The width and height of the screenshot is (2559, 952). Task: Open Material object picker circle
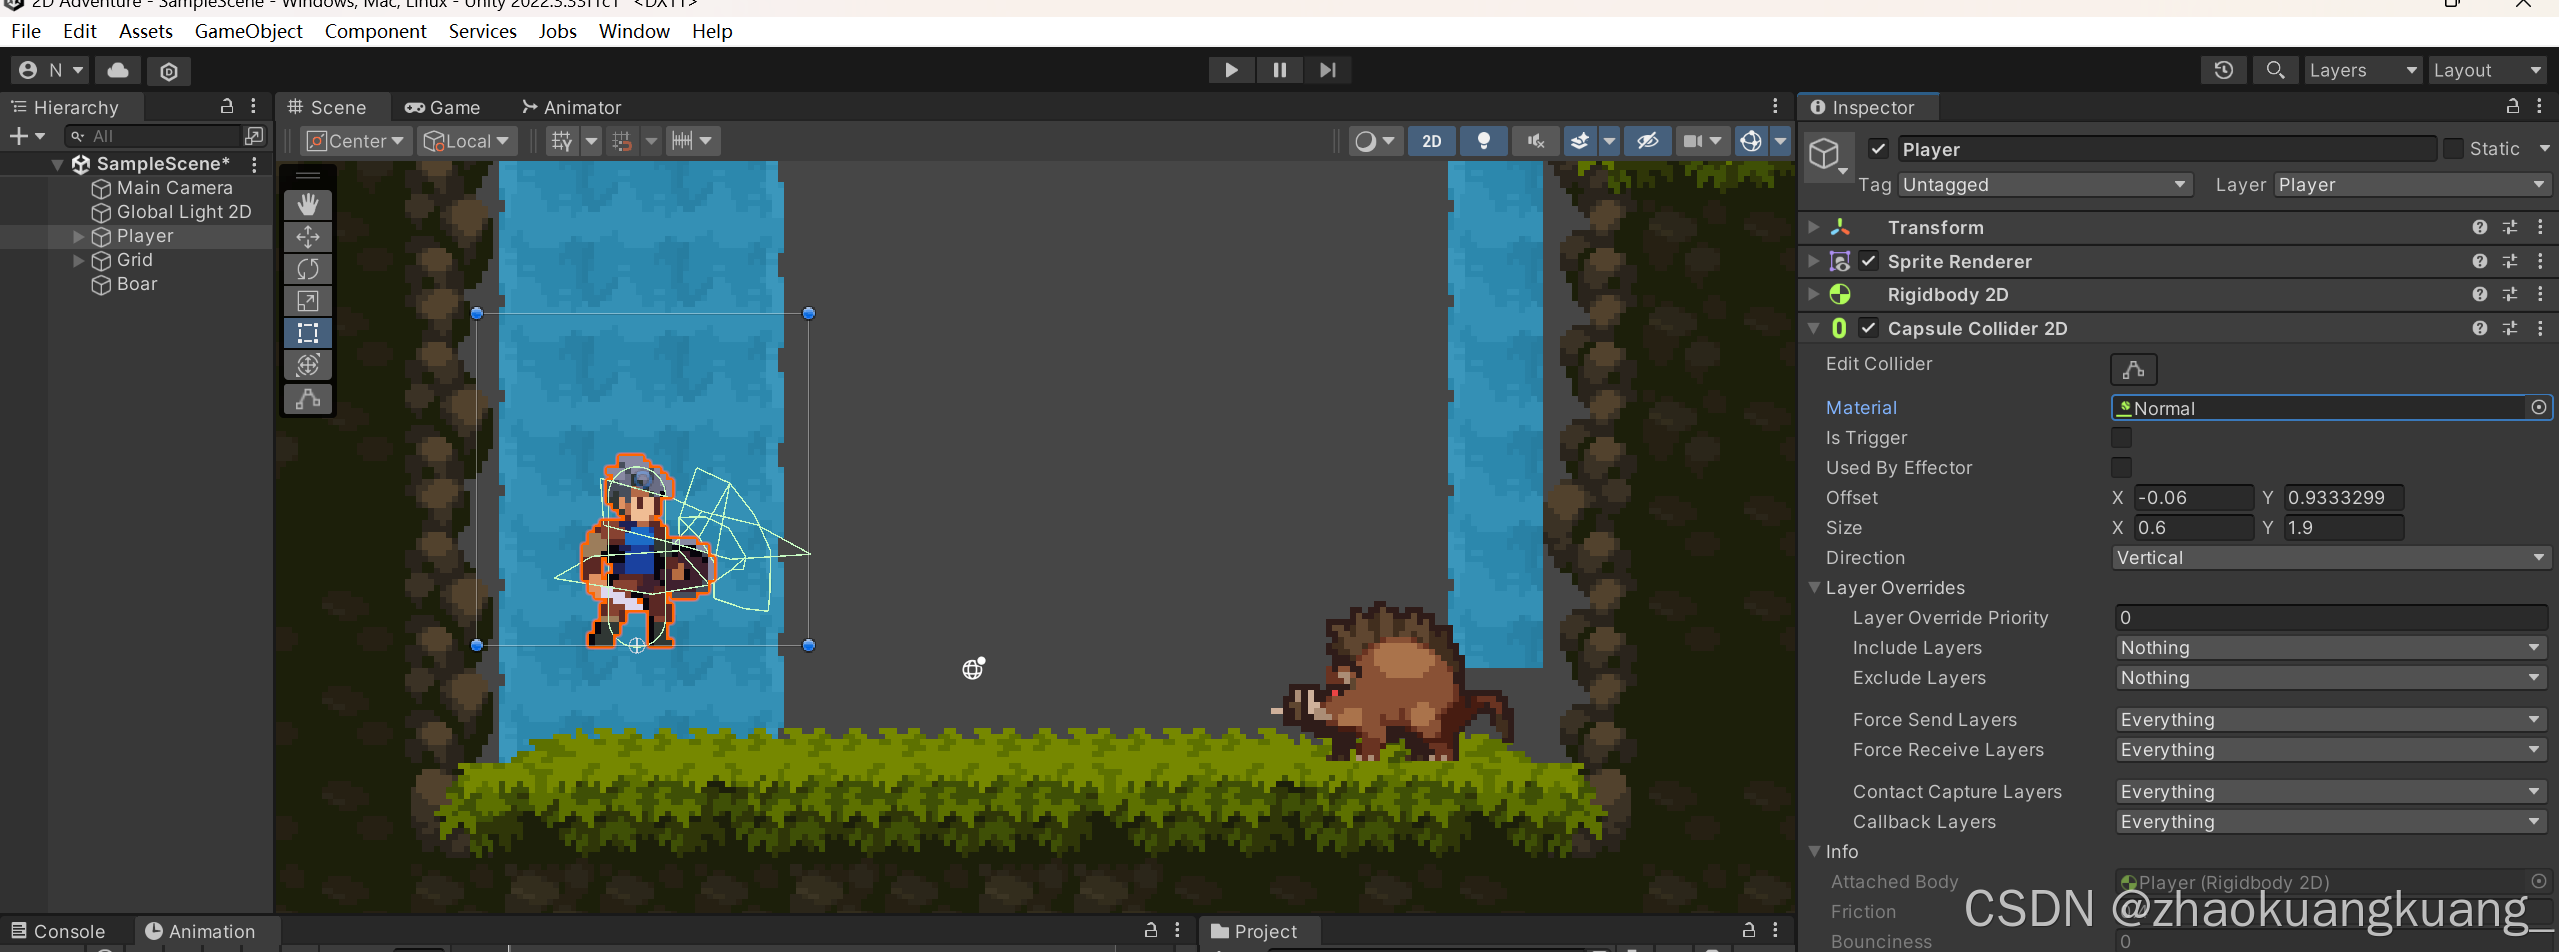click(x=2538, y=407)
